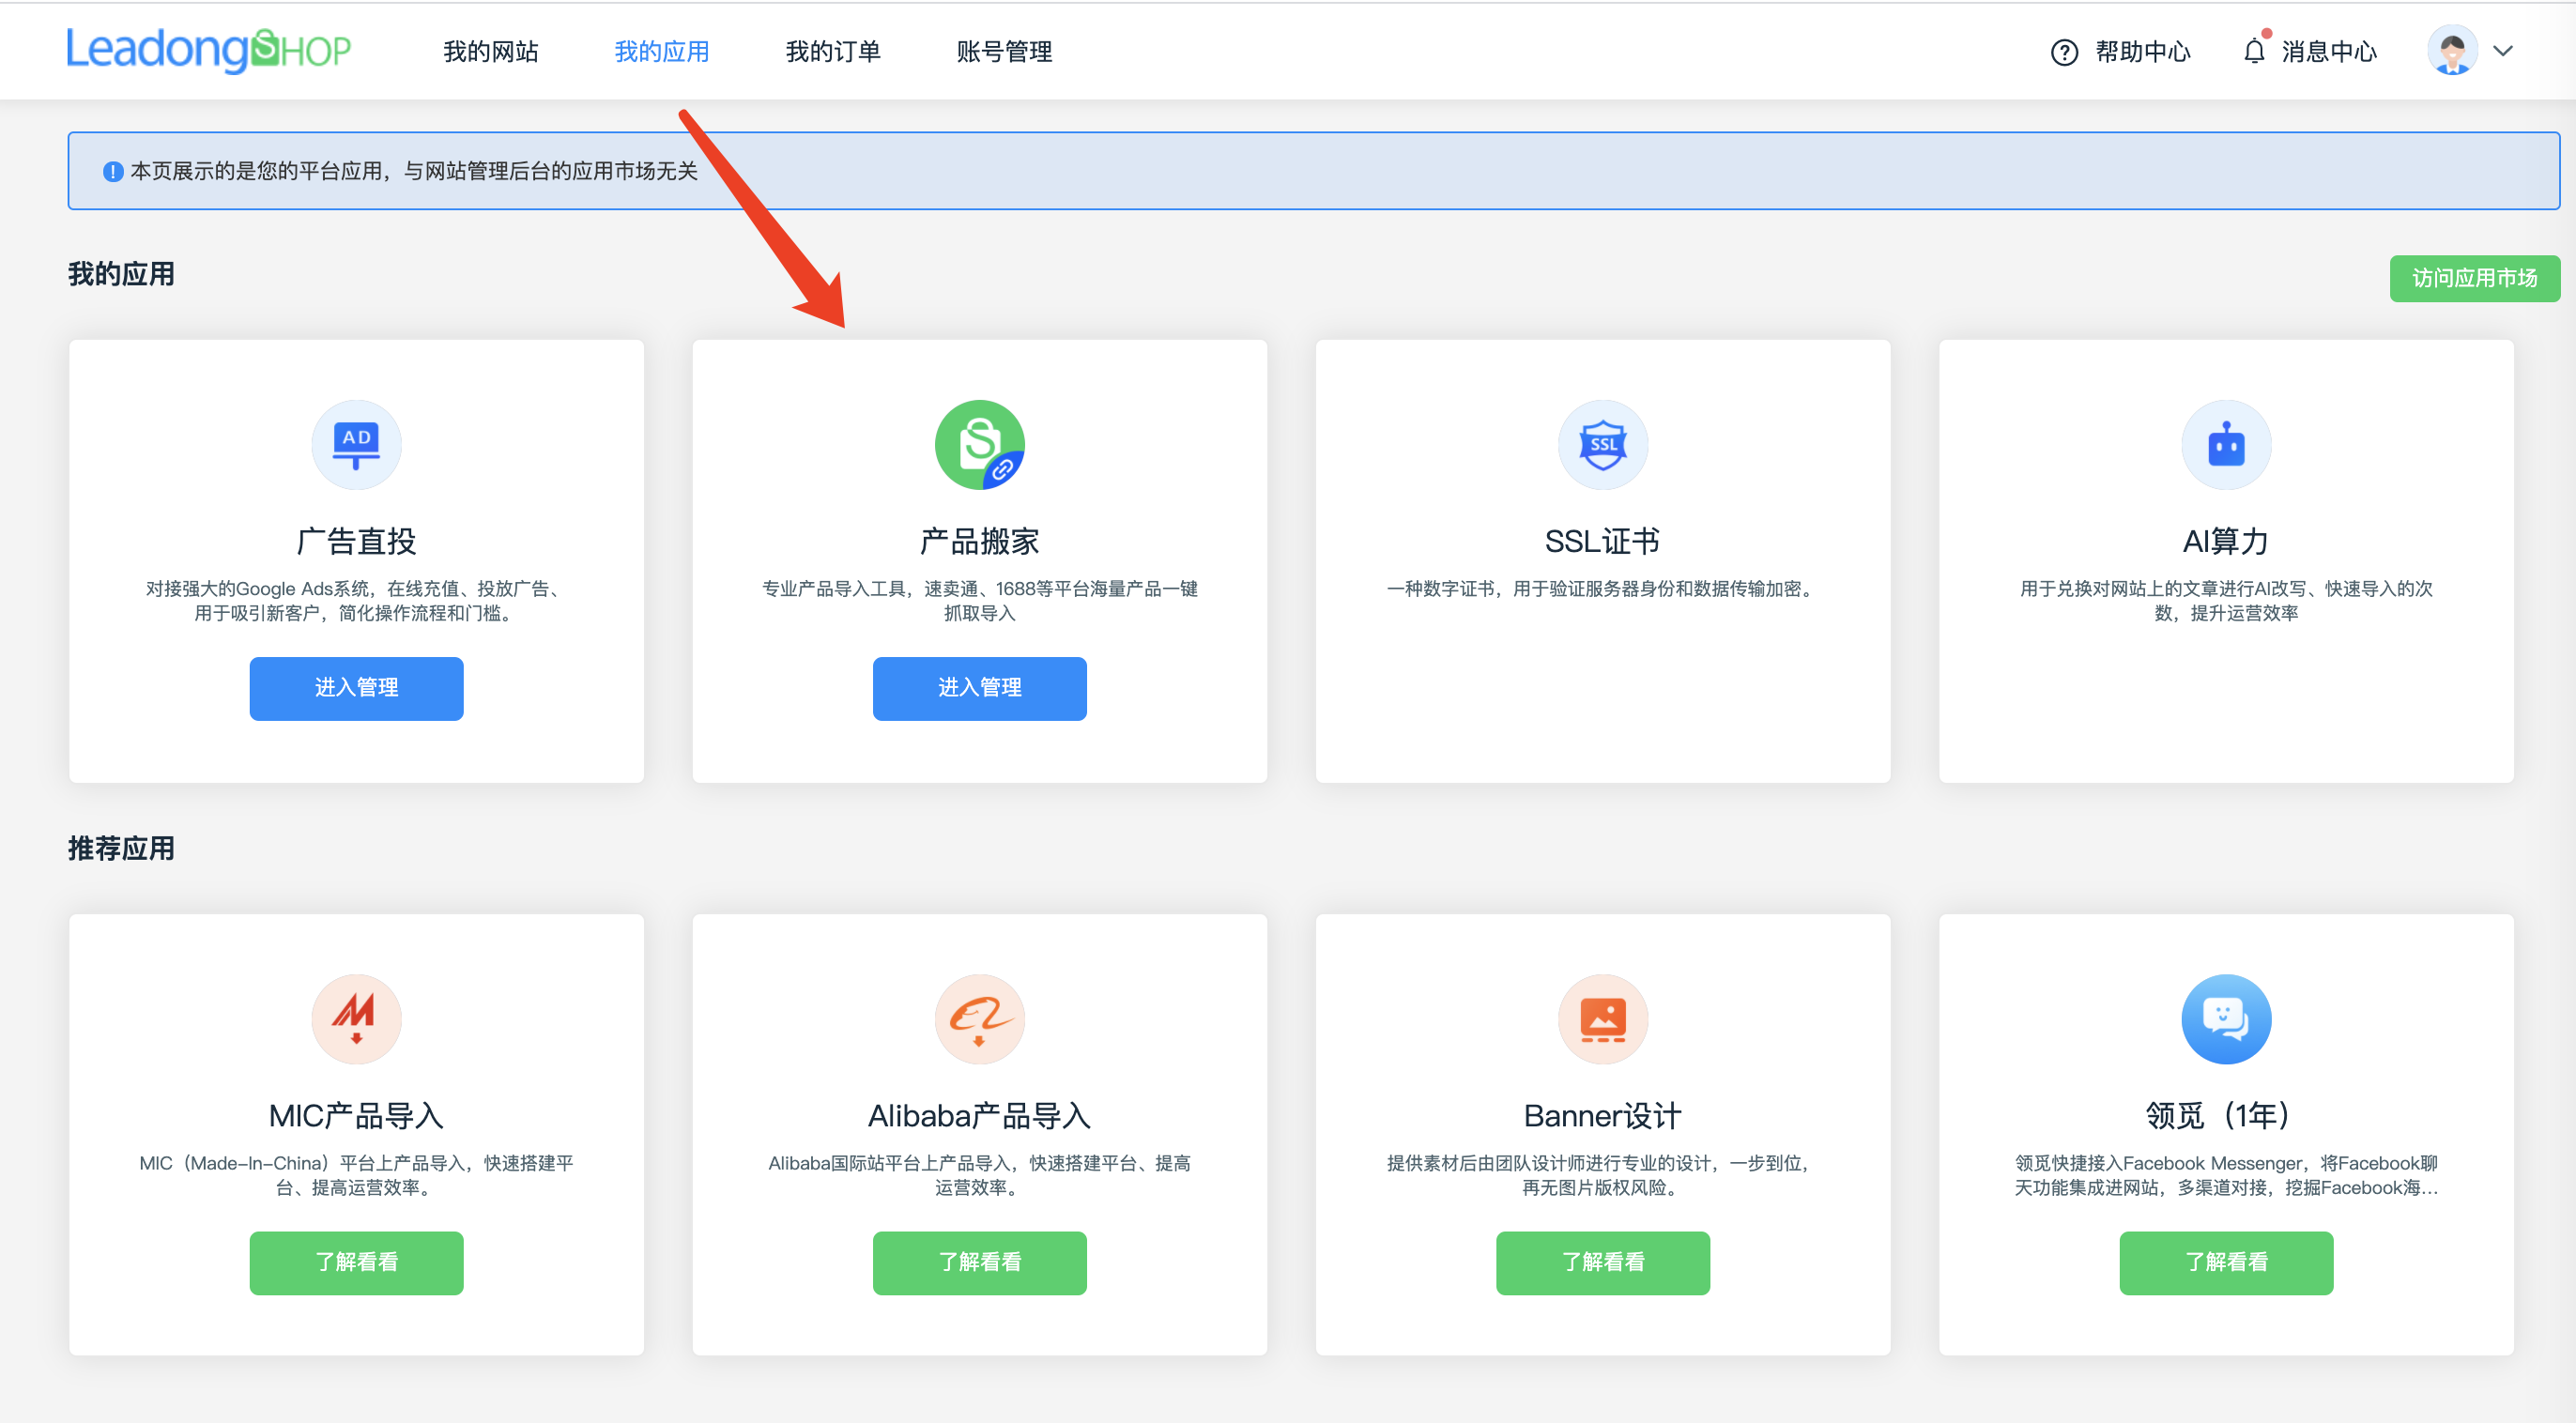Click the Banner设计 image icon
The image size is (2576, 1423).
point(1602,1019)
